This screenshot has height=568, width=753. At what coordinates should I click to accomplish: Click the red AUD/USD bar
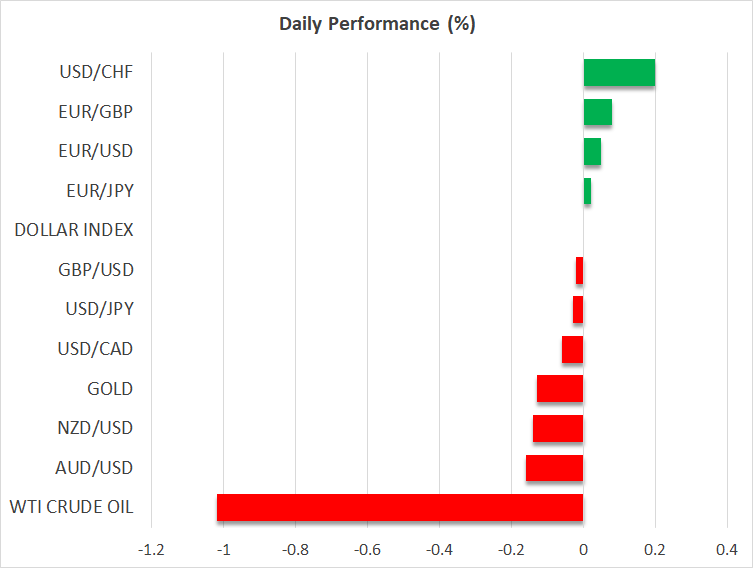[554, 468]
